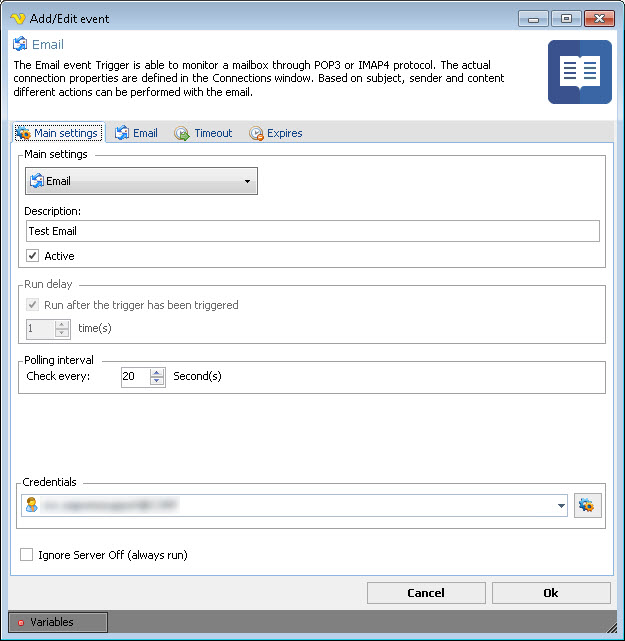Click the blue book help icon
This screenshot has width=625, height=641.
click(x=579, y=72)
